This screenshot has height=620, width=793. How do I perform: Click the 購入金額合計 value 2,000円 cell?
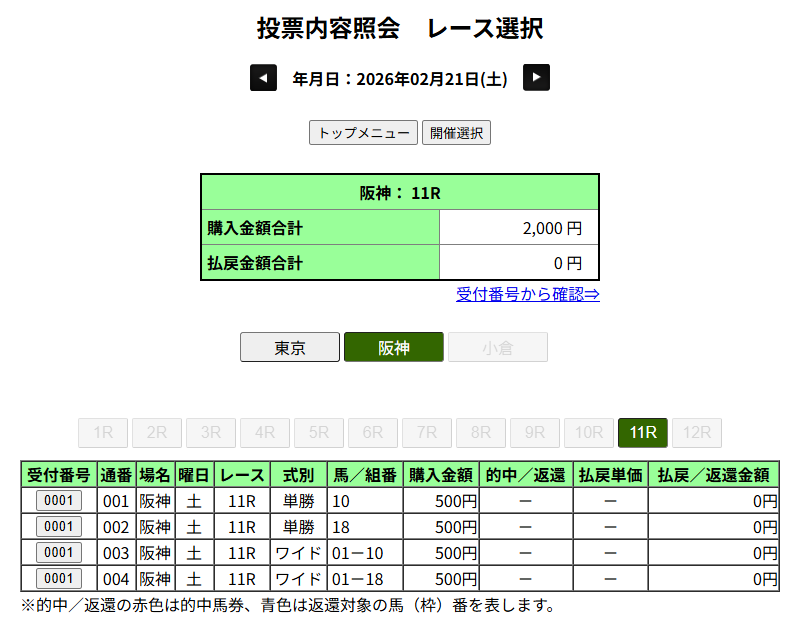pyautogui.click(x=518, y=228)
